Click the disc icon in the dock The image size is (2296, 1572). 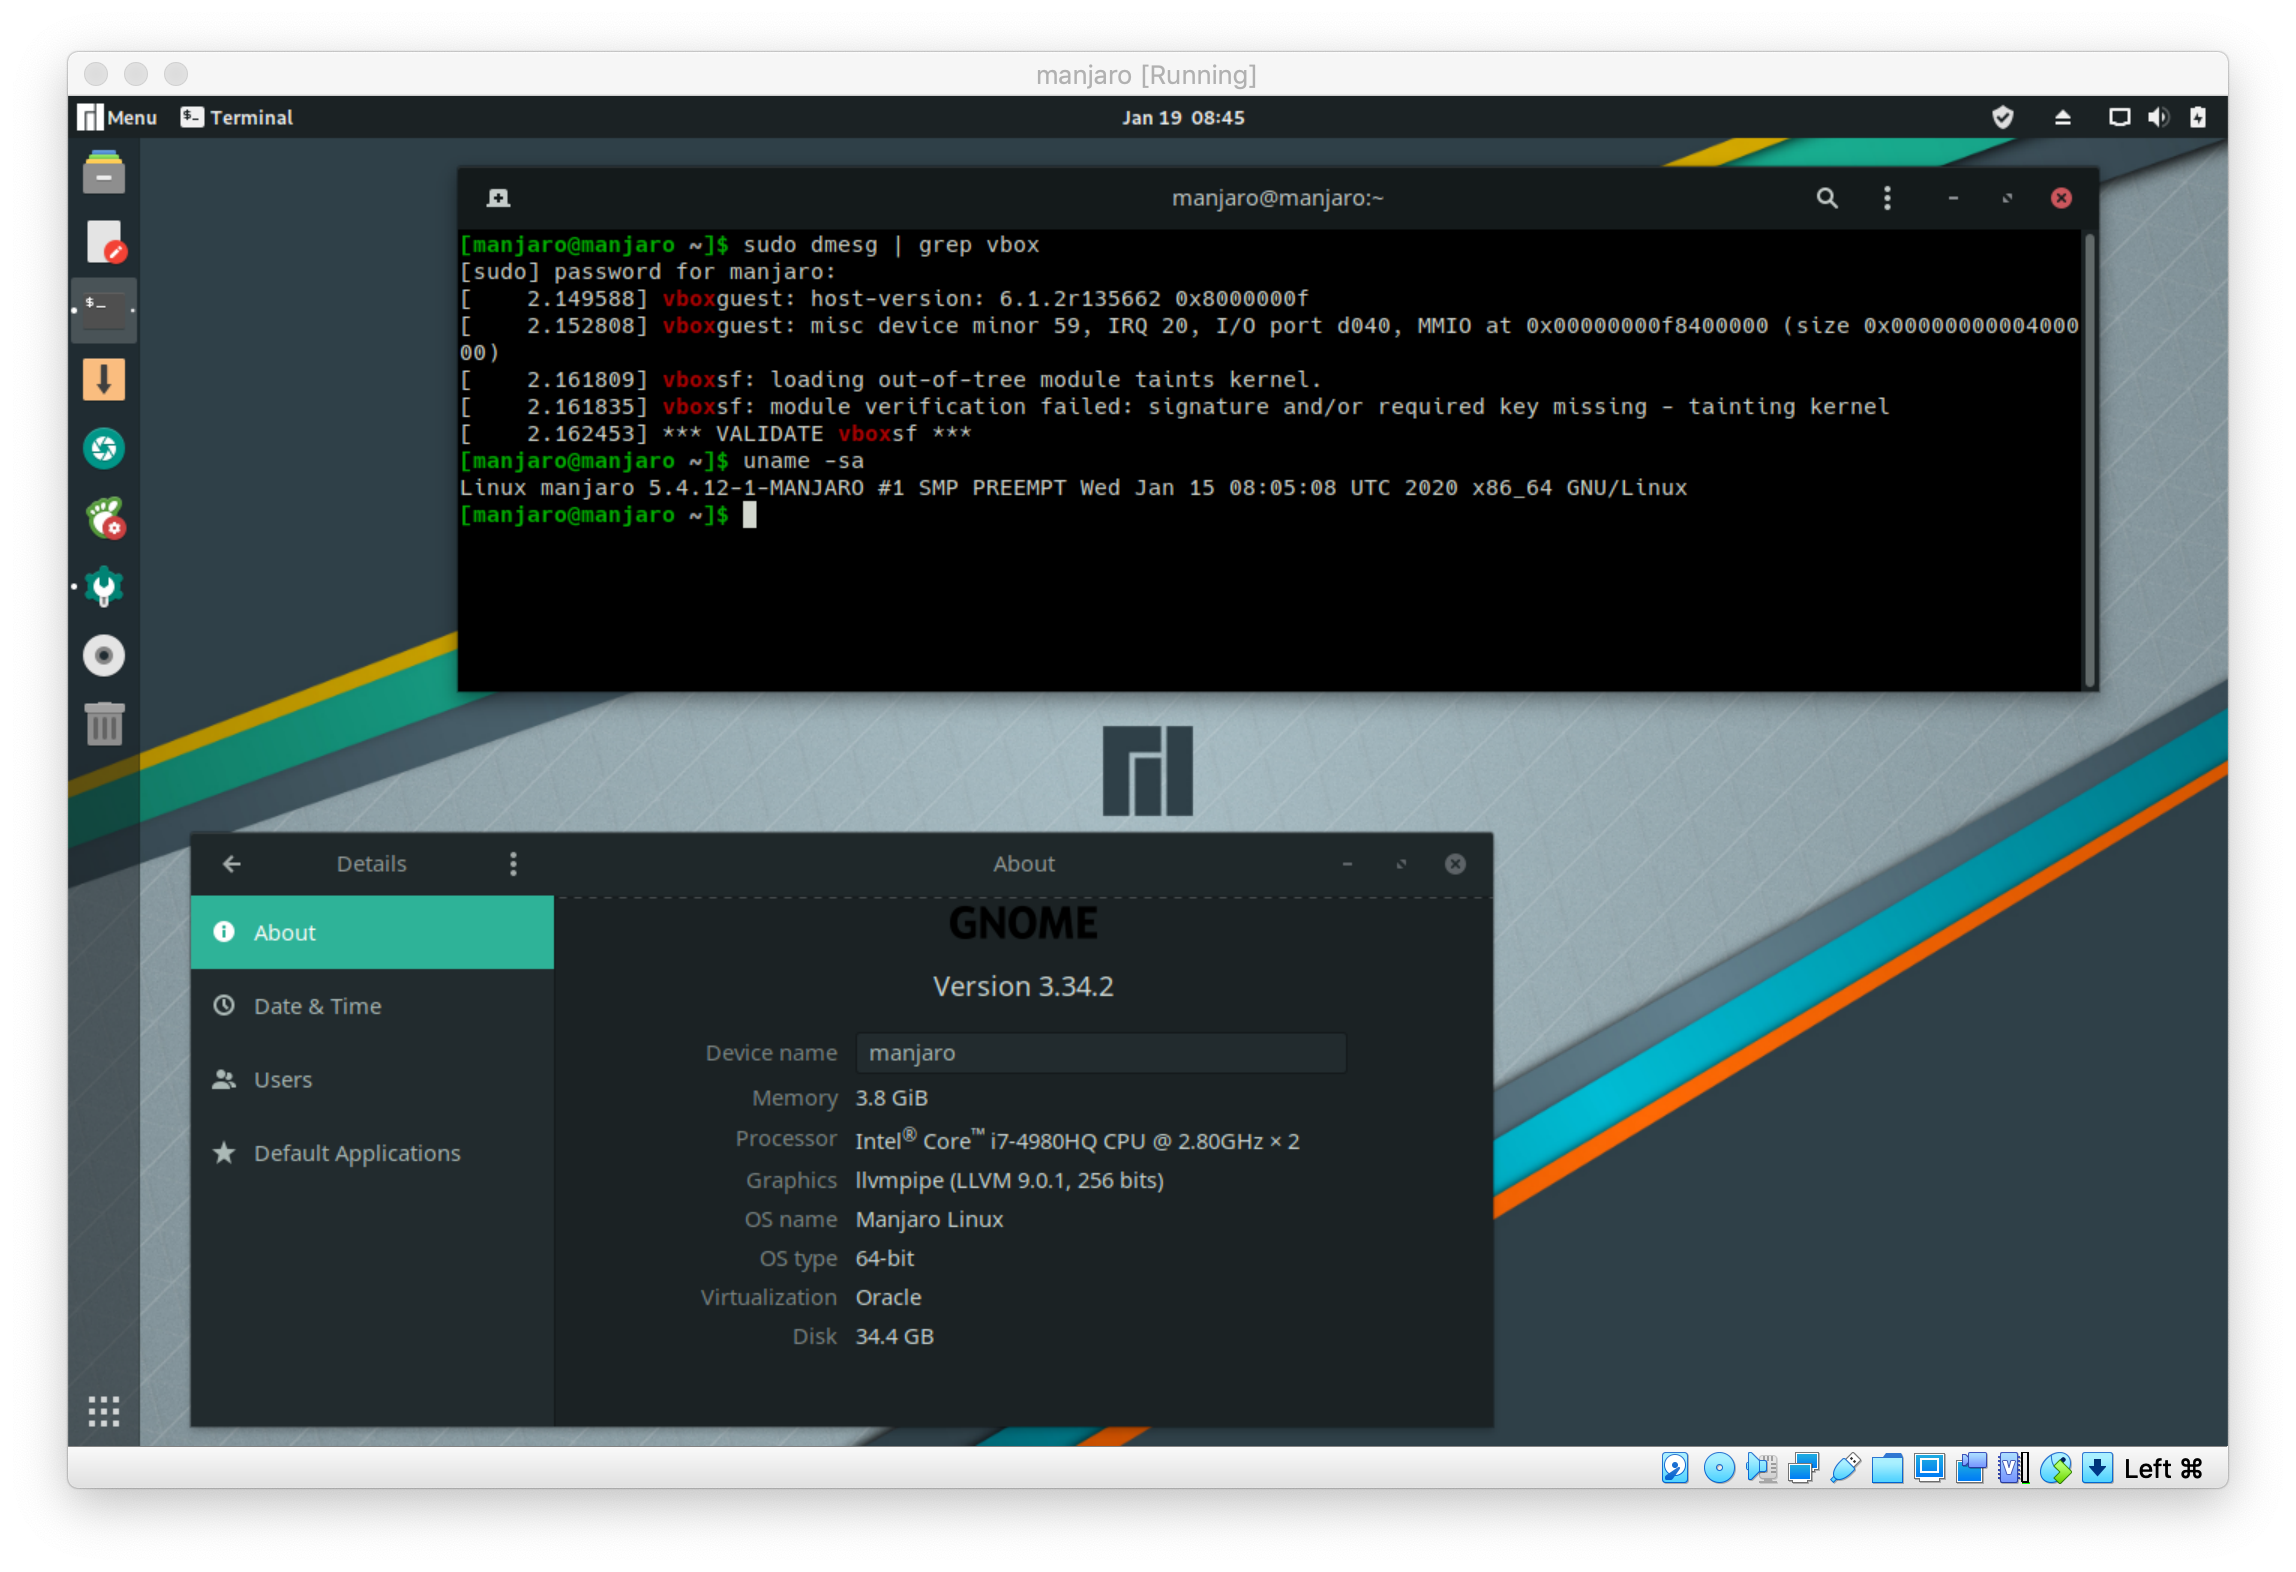pos(103,656)
